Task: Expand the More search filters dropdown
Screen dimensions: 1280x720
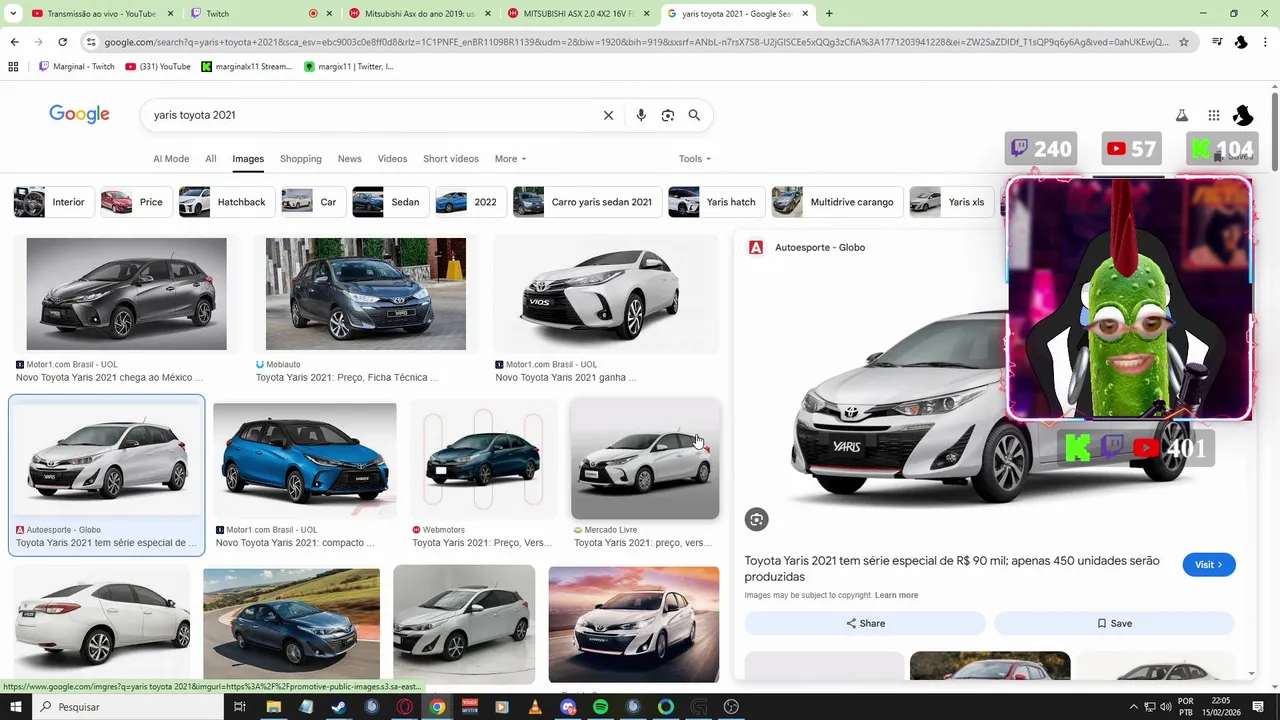Action: point(510,159)
